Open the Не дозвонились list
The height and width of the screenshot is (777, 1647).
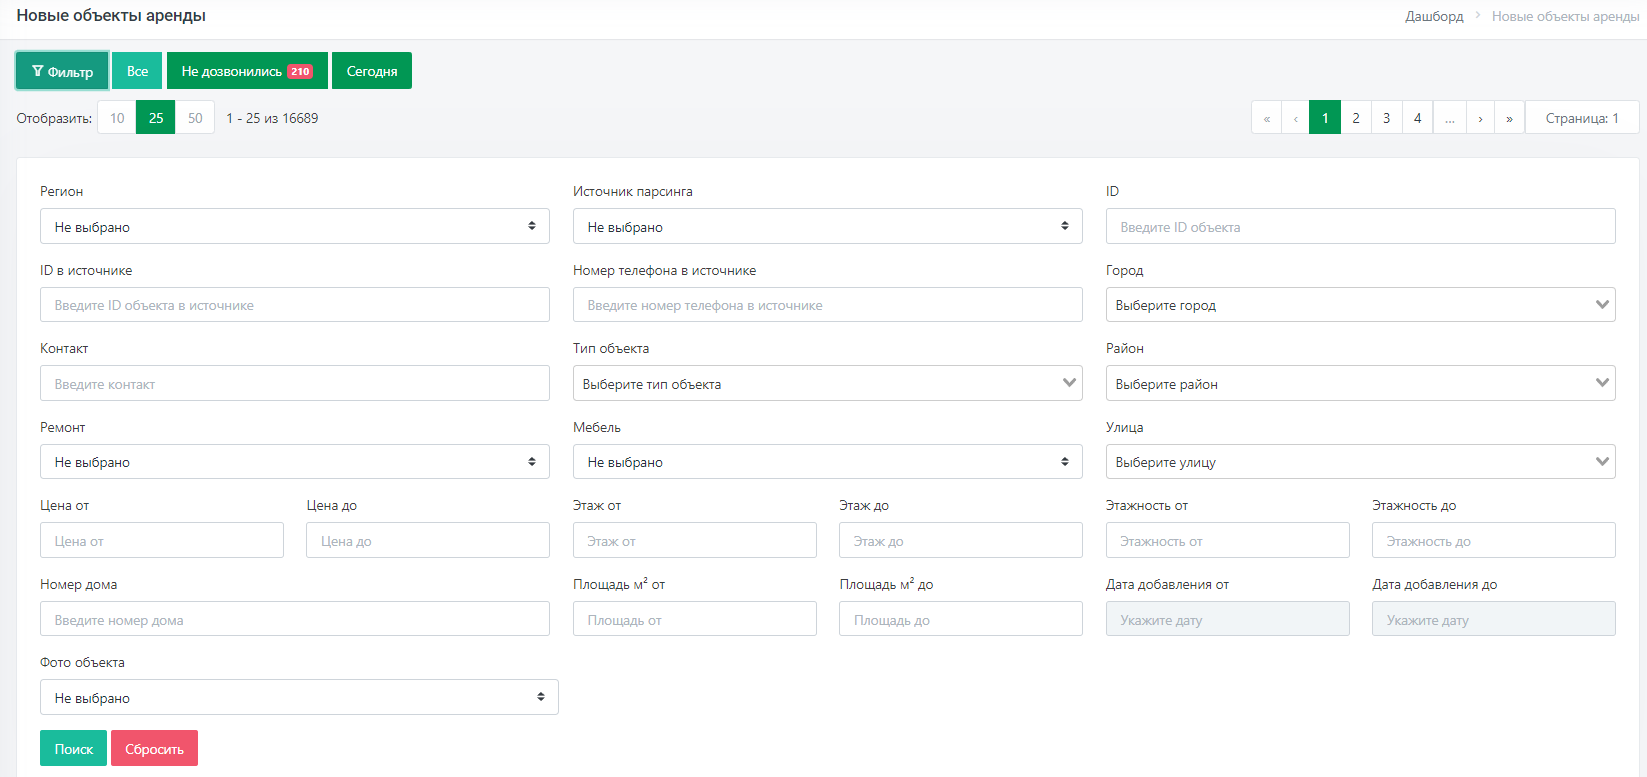click(x=247, y=71)
